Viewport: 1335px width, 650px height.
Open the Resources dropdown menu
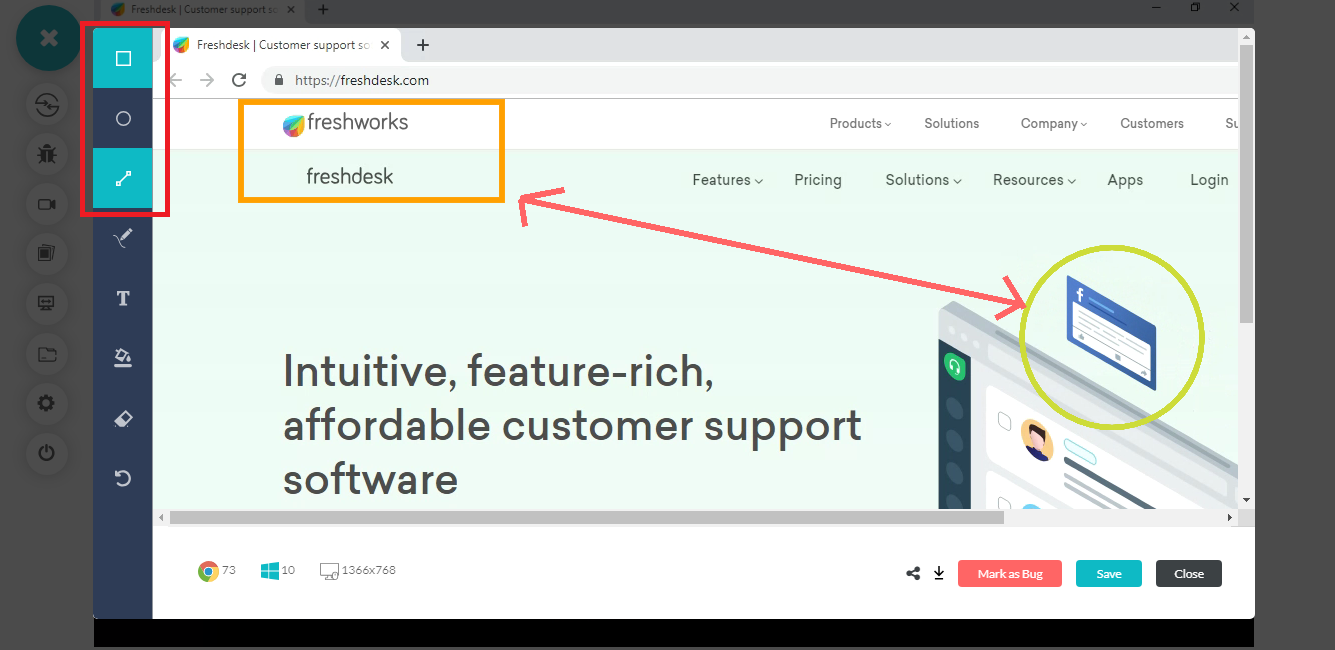pos(1034,180)
